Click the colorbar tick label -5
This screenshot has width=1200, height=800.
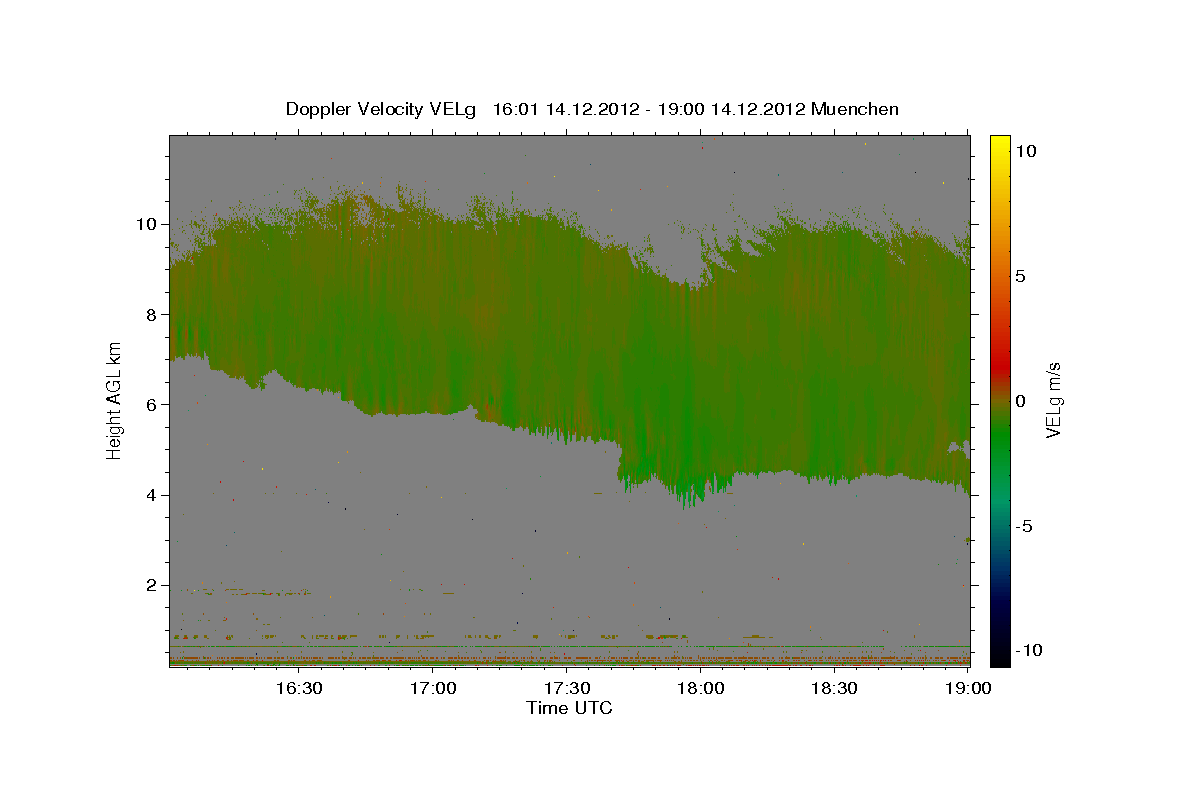tap(1024, 527)
